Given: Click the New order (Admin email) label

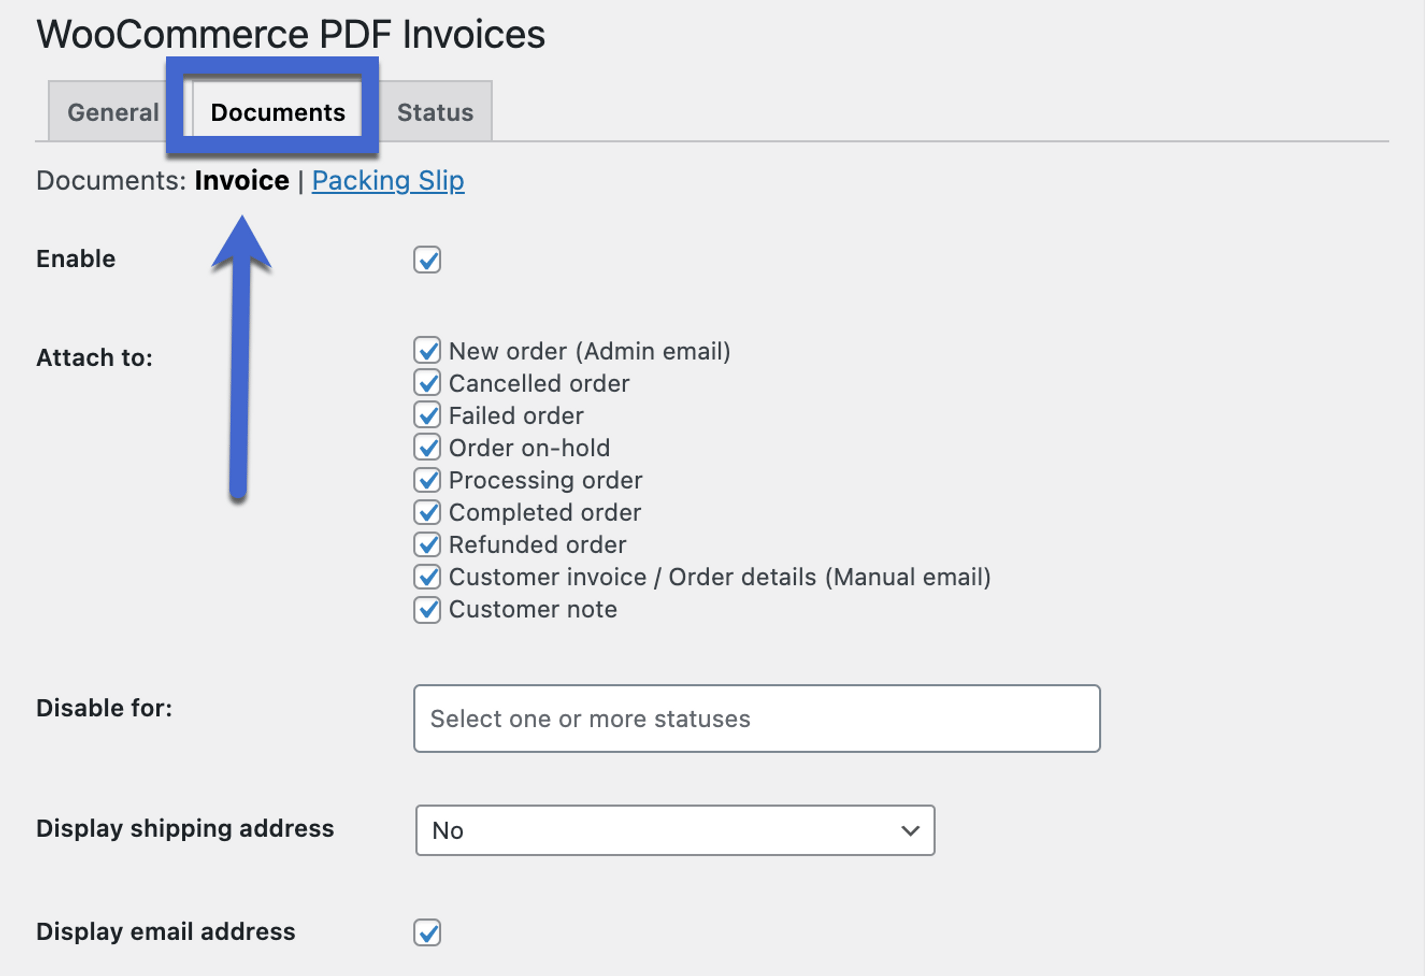Looking at the screenshot, I should (590, 351).
